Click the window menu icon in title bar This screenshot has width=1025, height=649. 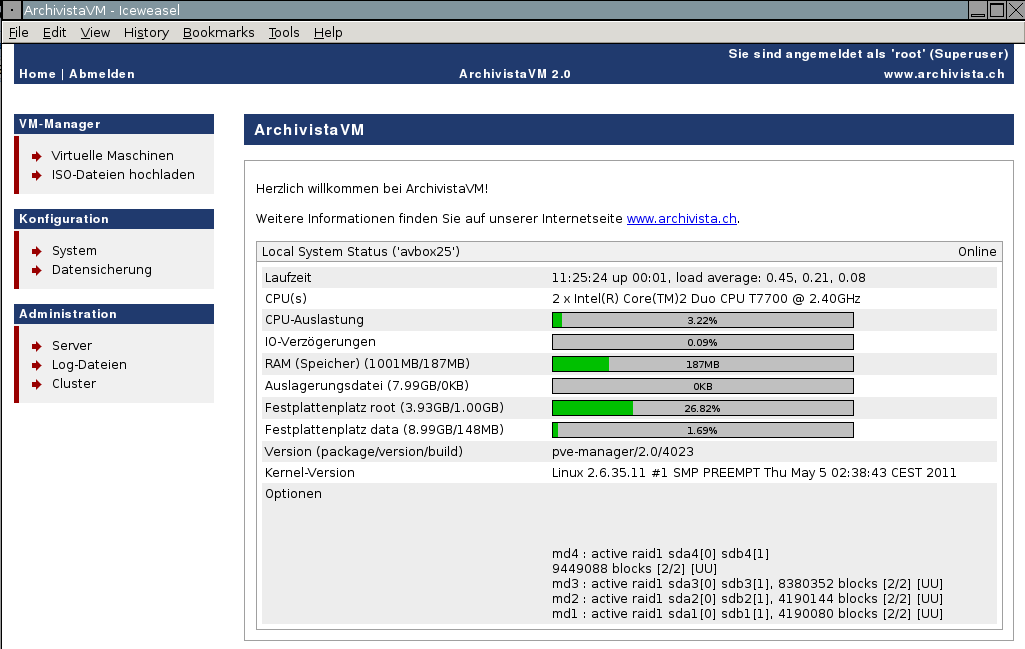point(10,10)
